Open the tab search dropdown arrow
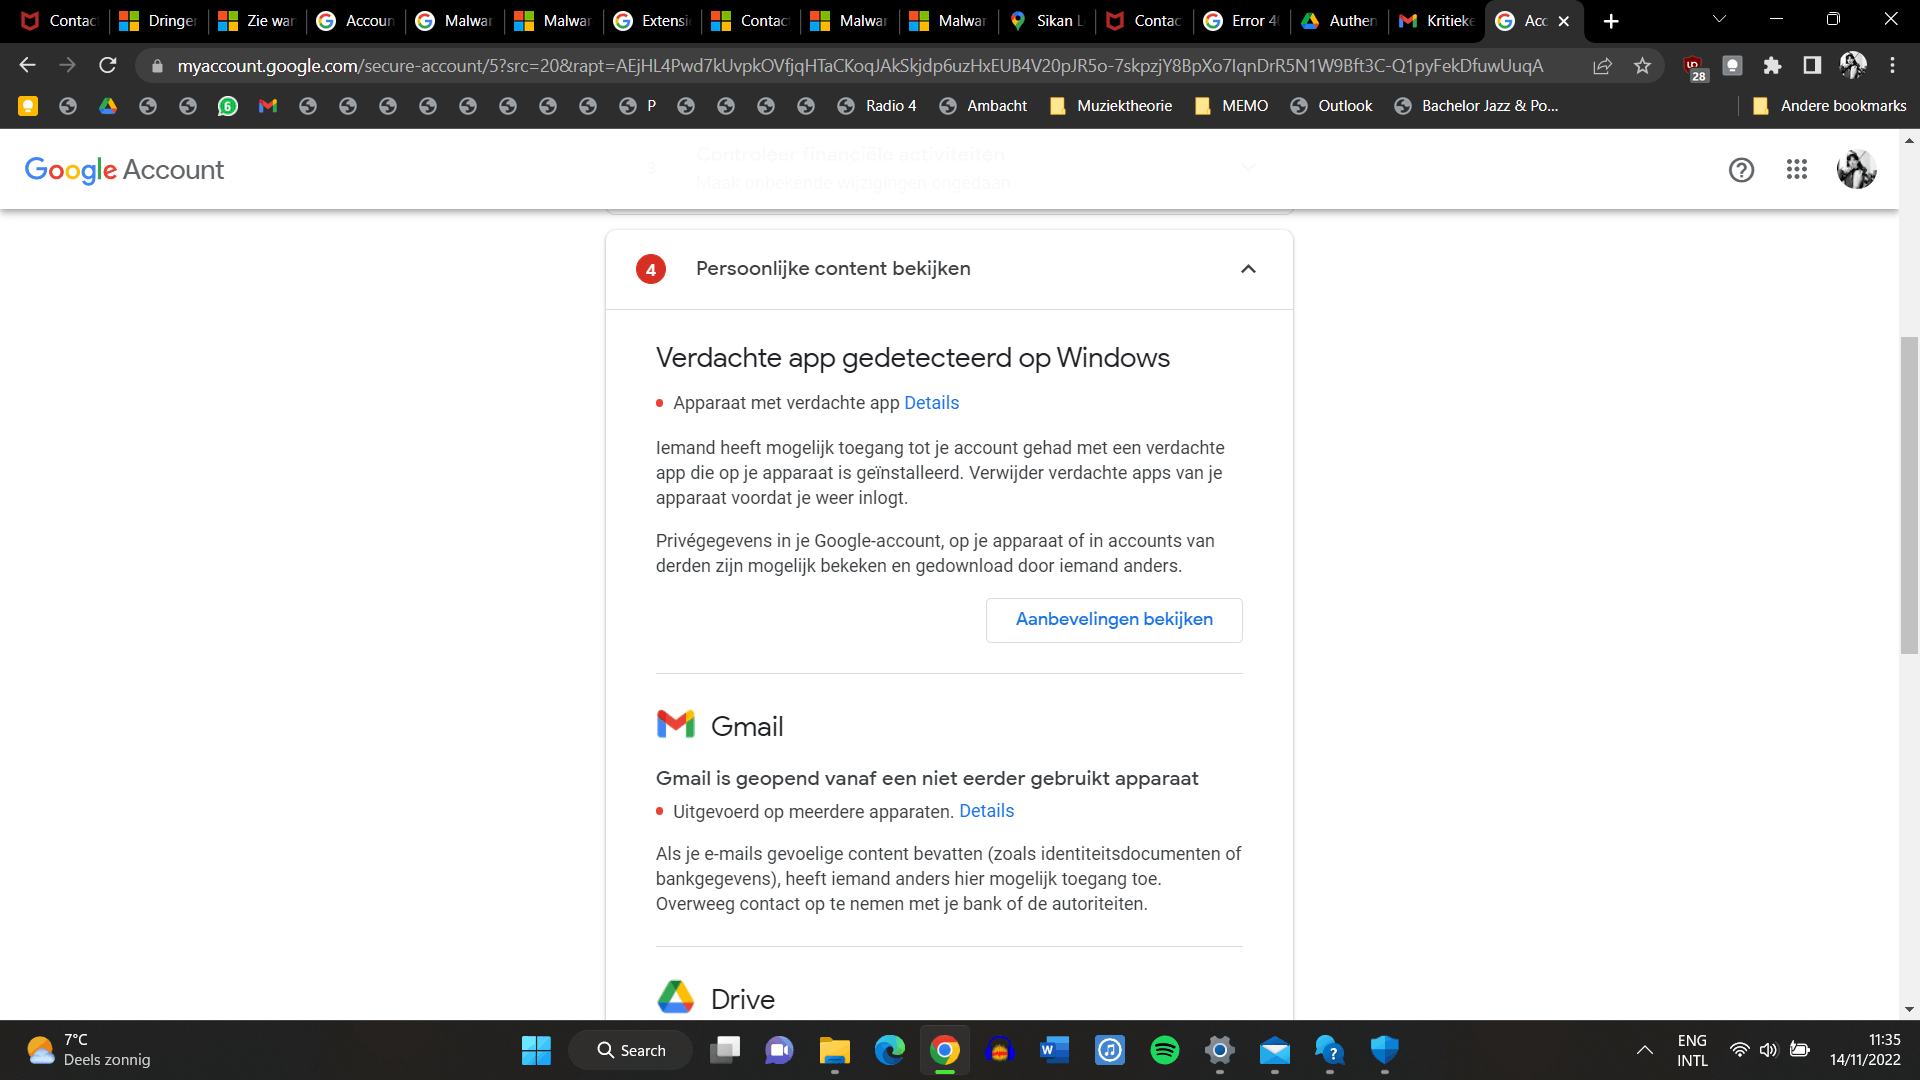This screenshot has width=1920, height=1080. coord(1719,20)
